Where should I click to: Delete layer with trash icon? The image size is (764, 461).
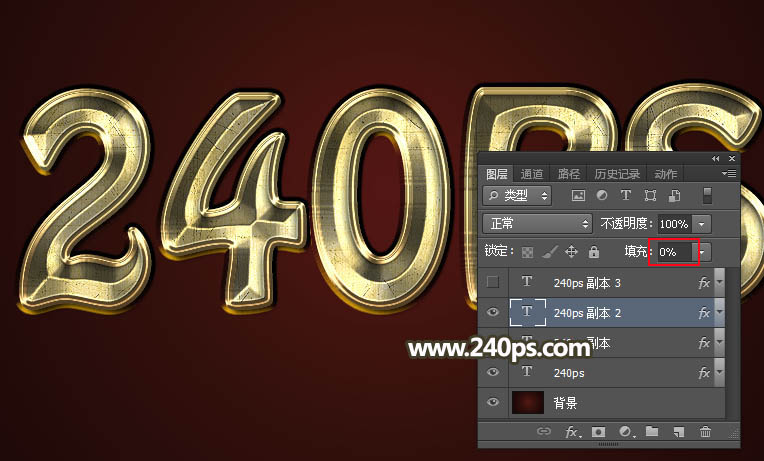tap(705, 431)
